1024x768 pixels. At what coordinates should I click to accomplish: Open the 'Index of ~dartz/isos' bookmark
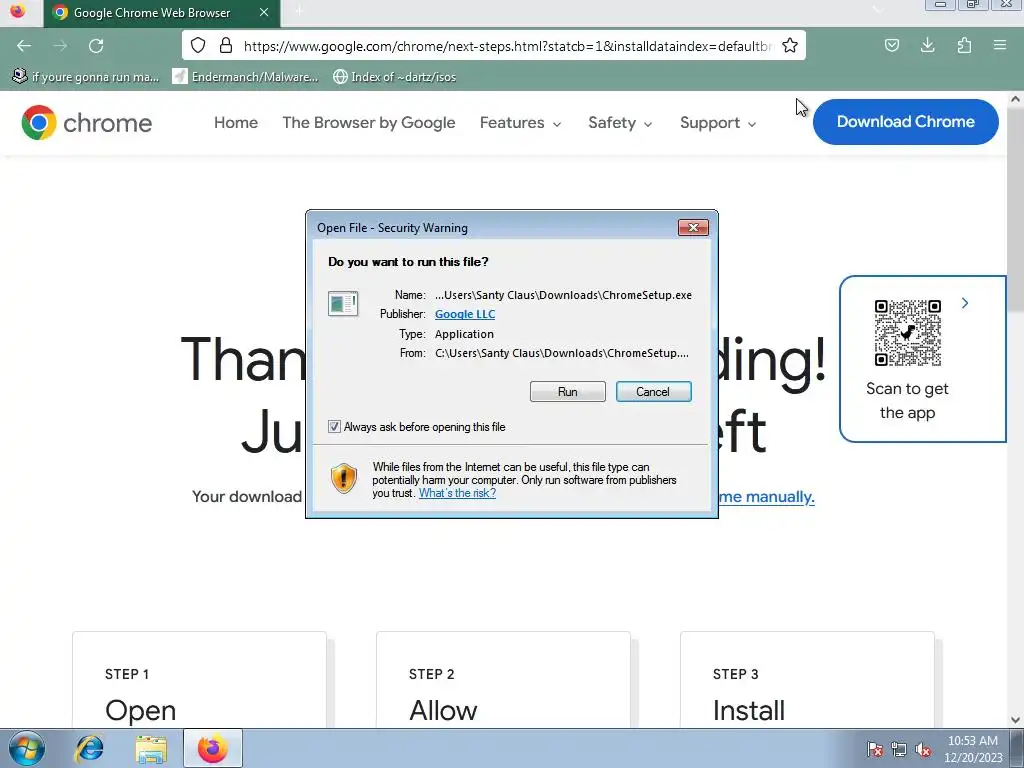pos(394,77)
